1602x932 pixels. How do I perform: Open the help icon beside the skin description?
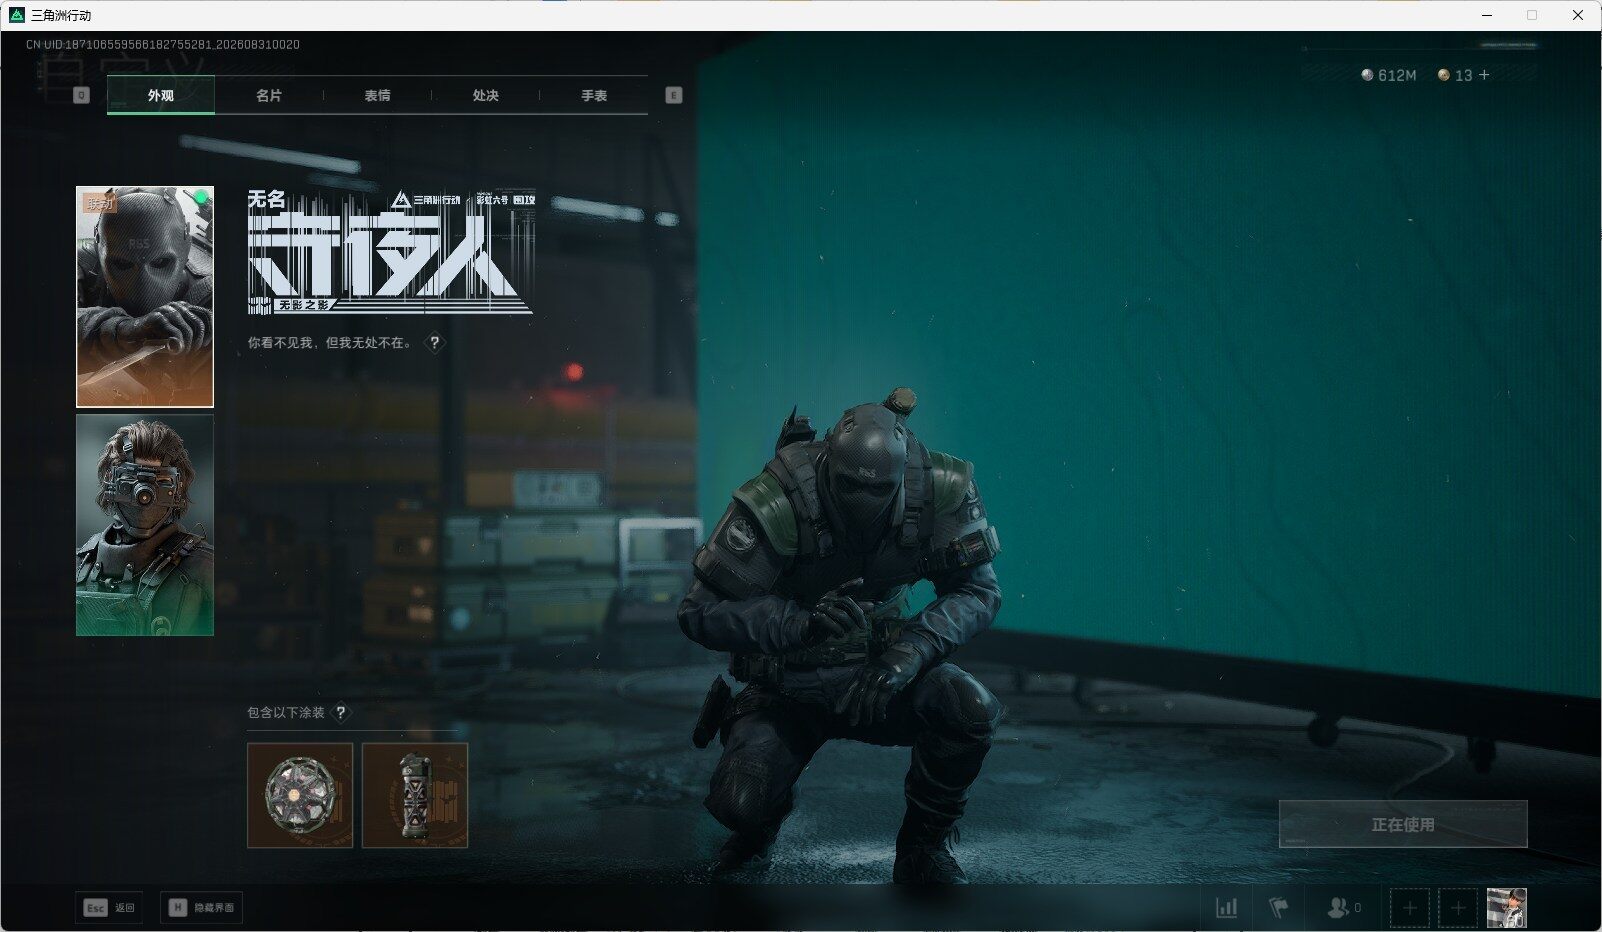pos(434,342)
